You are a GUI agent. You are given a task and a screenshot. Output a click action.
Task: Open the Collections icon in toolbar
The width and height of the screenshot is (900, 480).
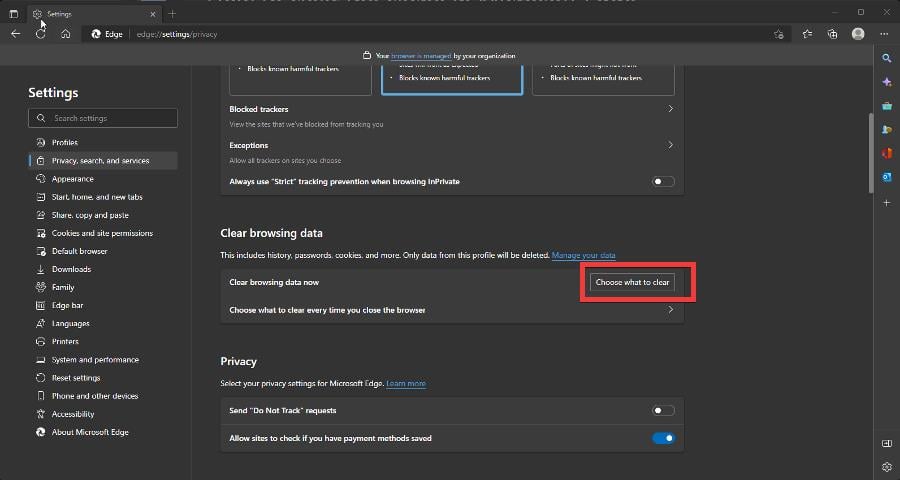[832, 34]
